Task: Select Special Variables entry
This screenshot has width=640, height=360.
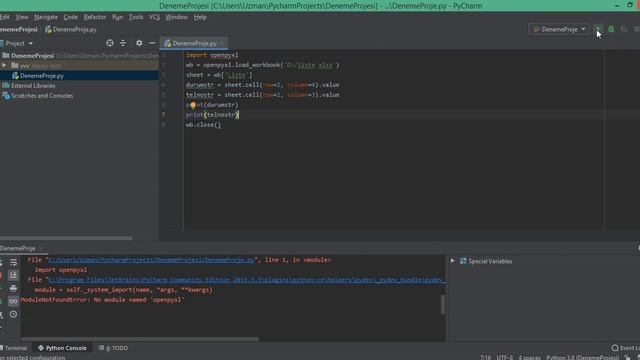Action: 486,261
